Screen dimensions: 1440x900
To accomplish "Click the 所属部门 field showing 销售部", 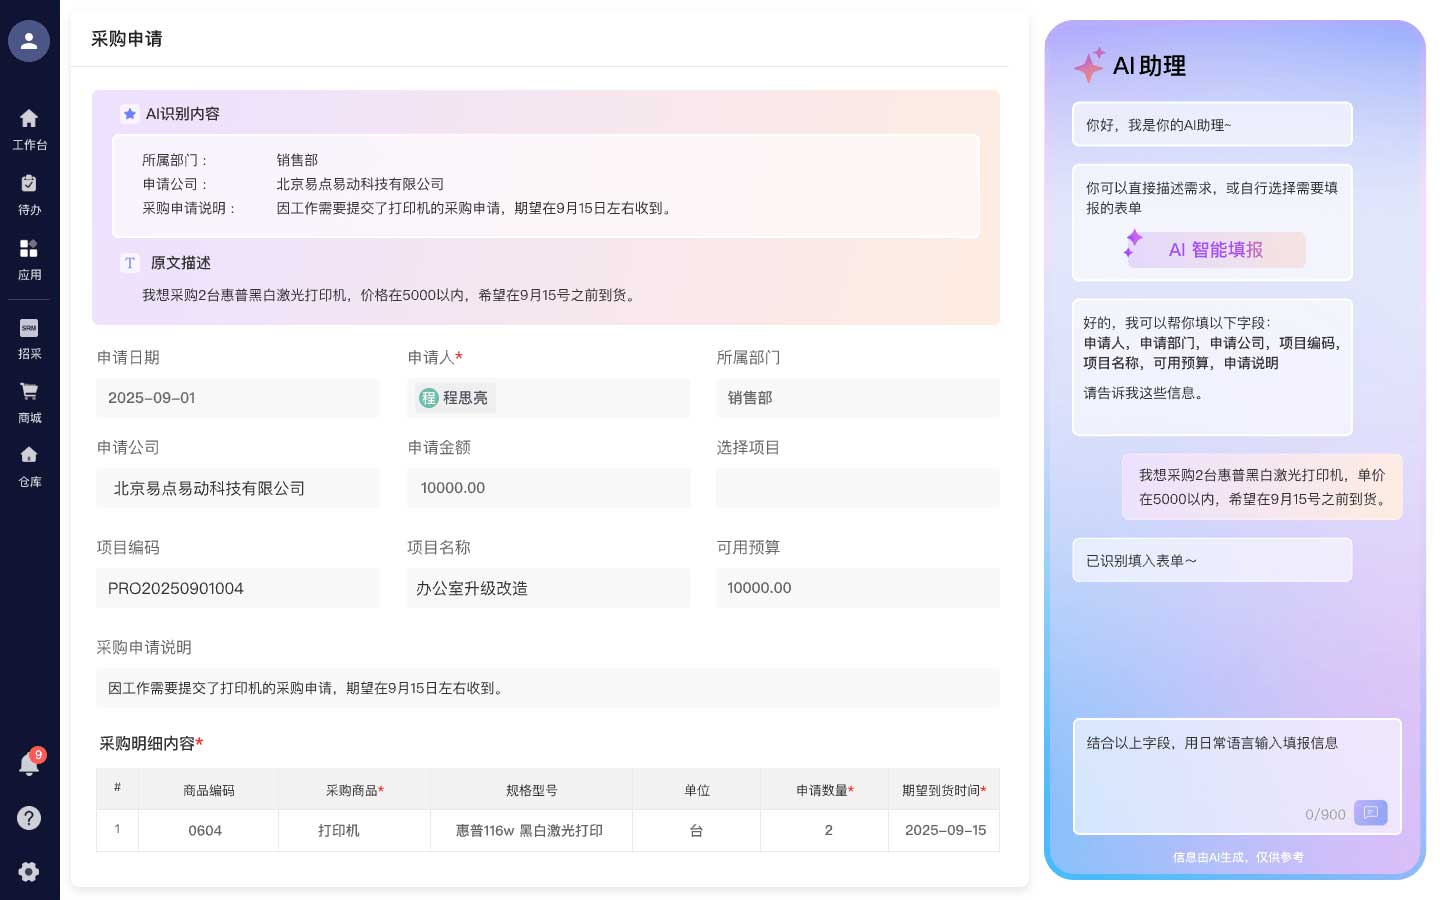I will pos(858,398).
